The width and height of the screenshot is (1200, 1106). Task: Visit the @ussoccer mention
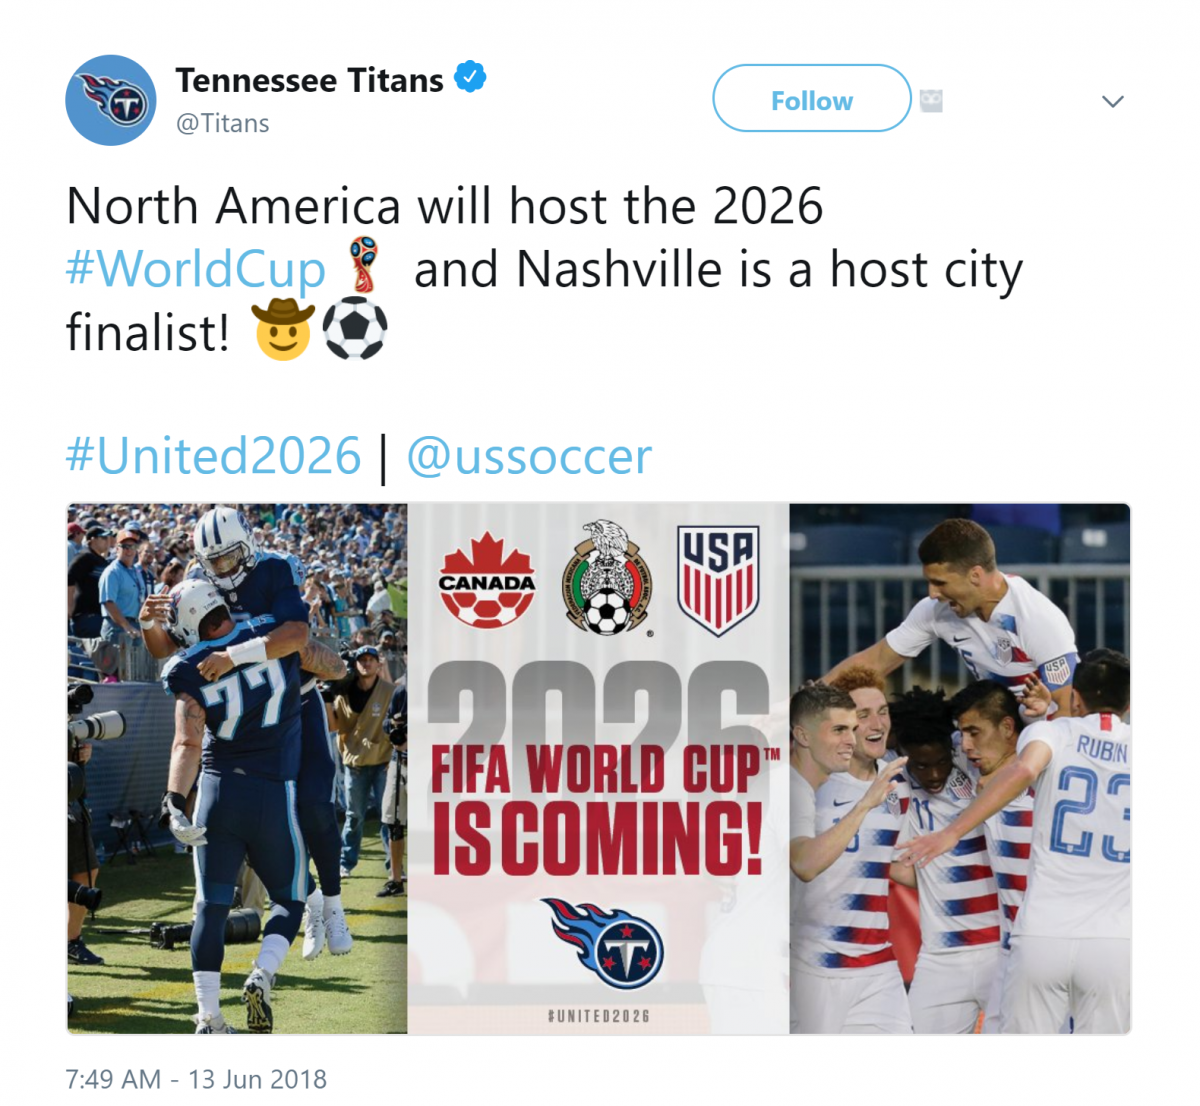pyautogui.click(x=529, y=457)
